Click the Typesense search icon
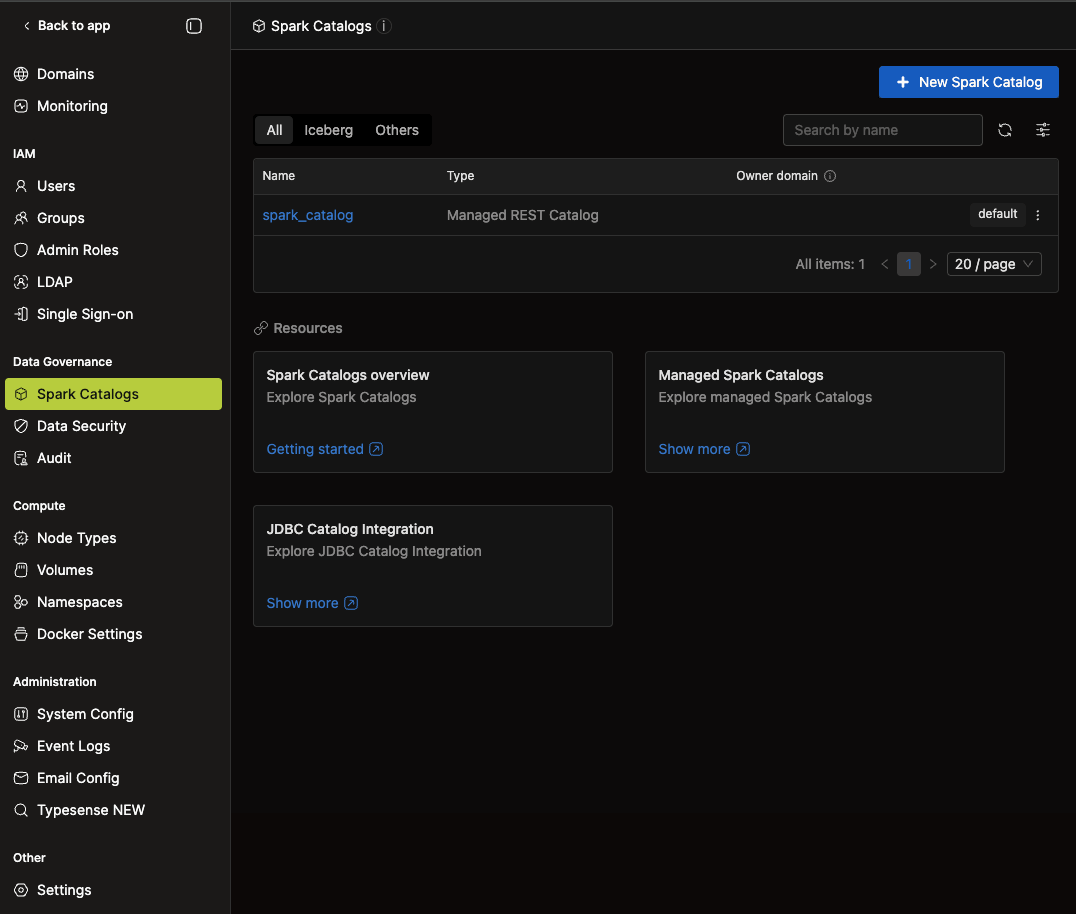 (x=21, y=810)
